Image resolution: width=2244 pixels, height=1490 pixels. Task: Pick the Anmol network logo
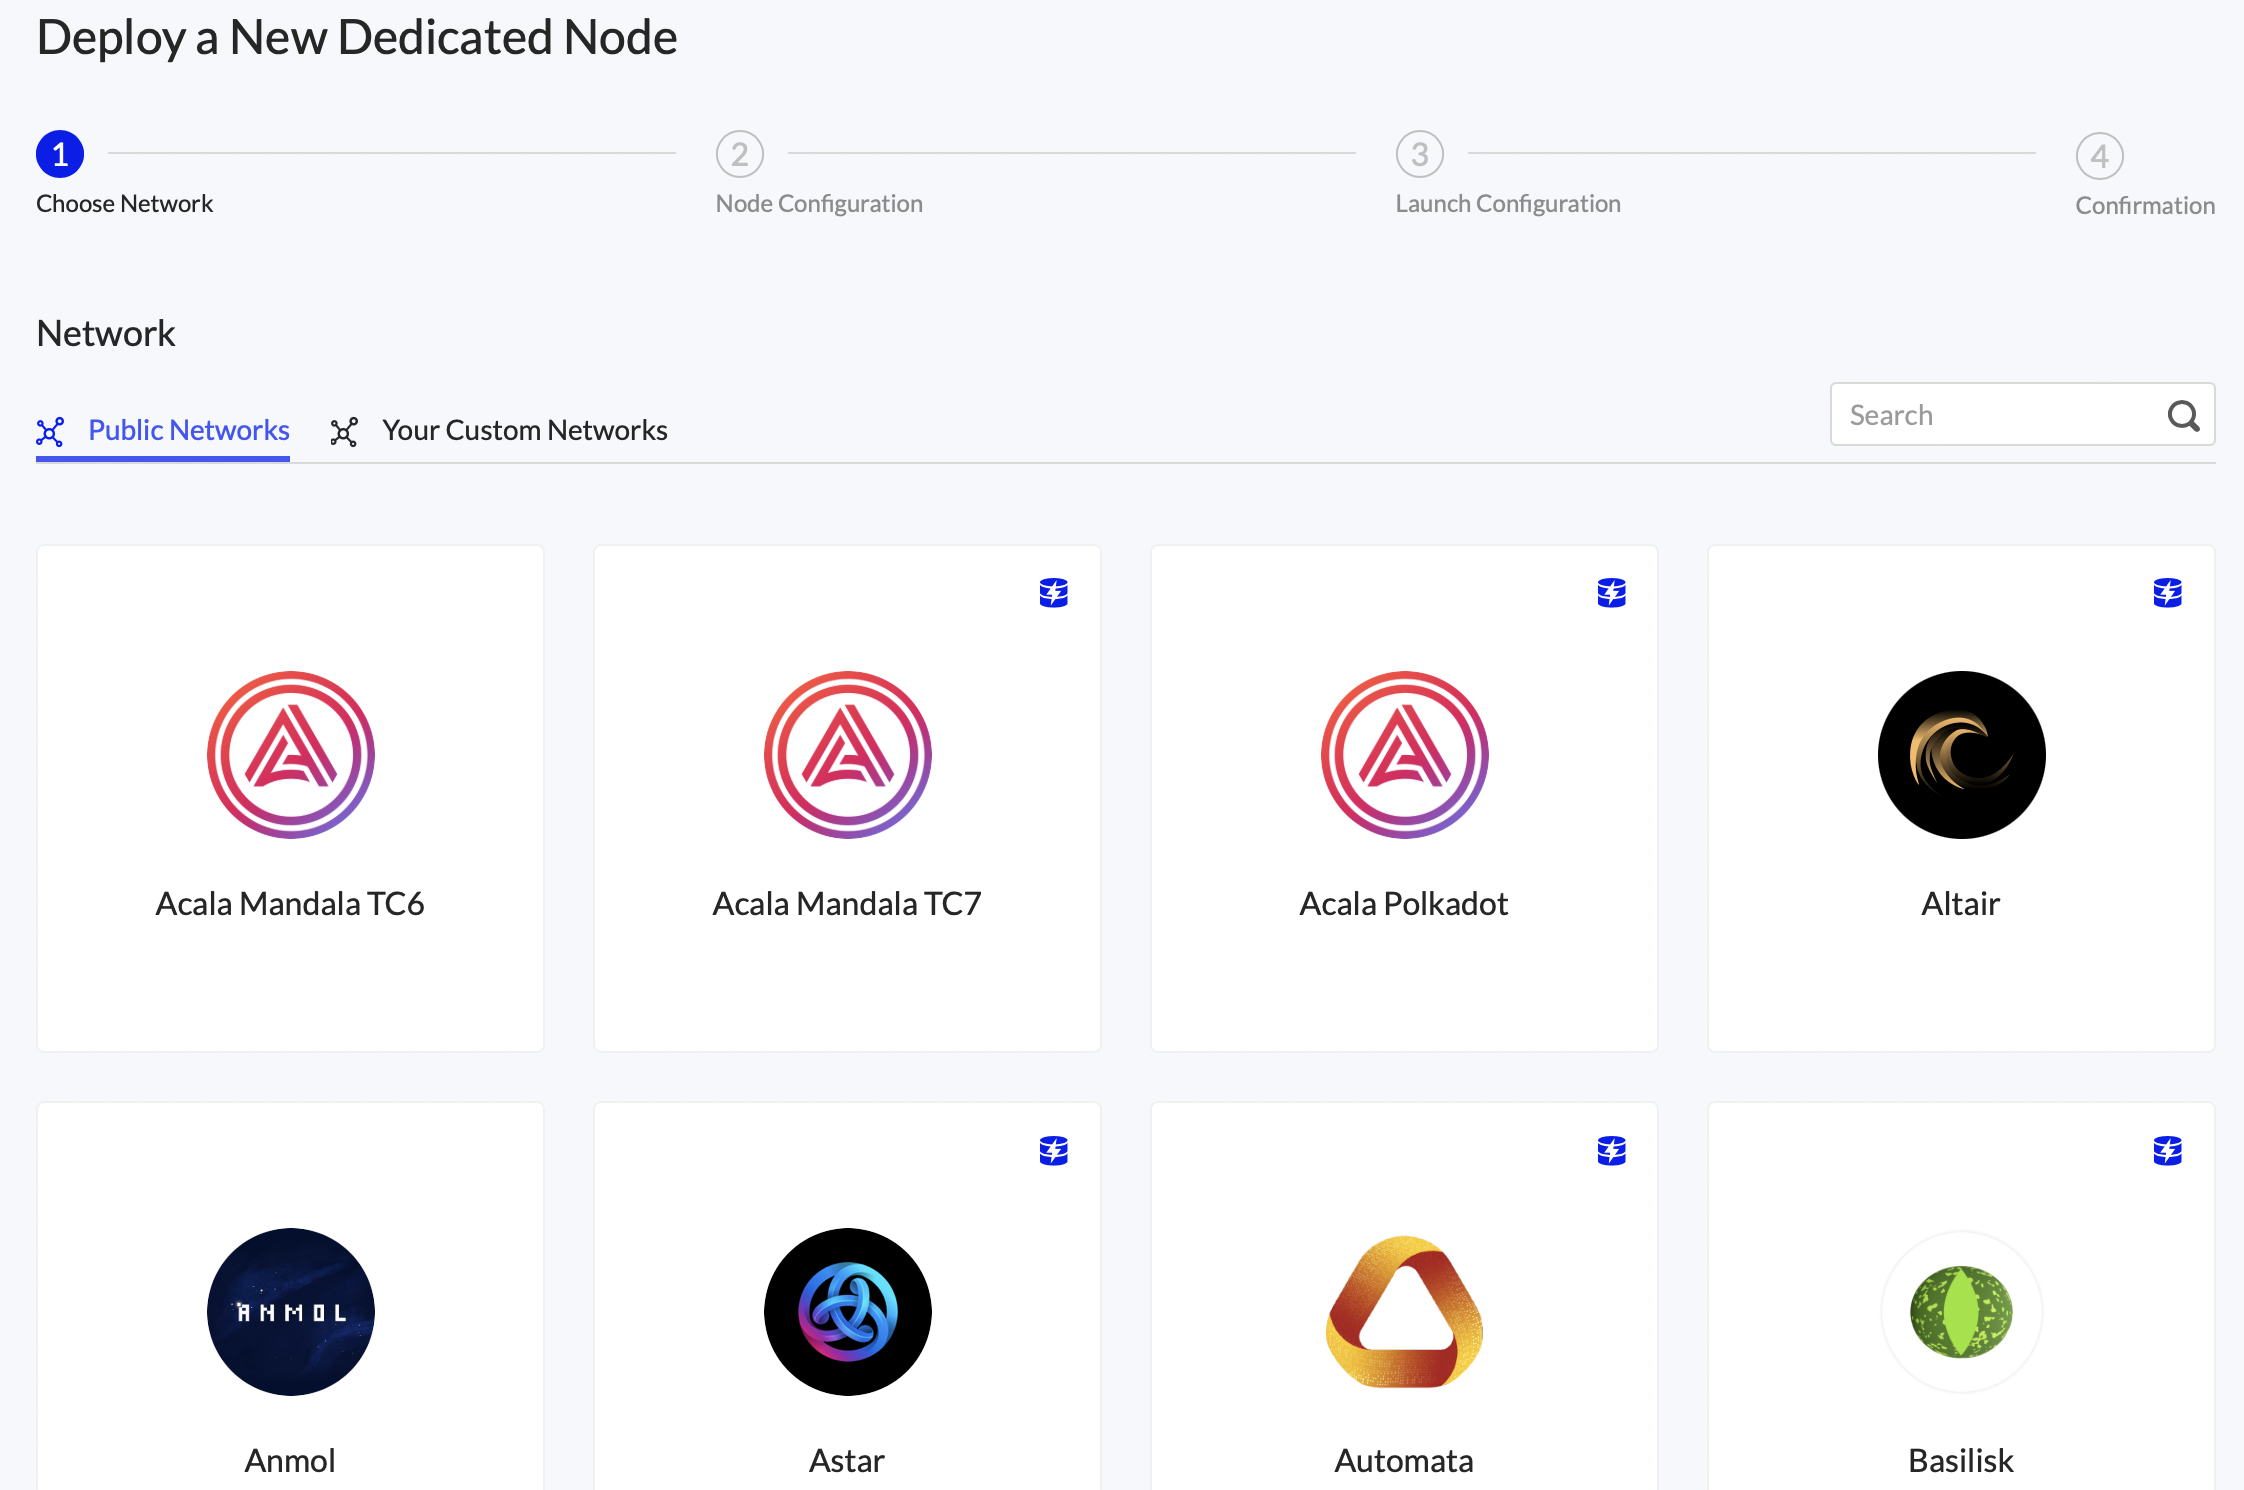tap(290, 1311)
